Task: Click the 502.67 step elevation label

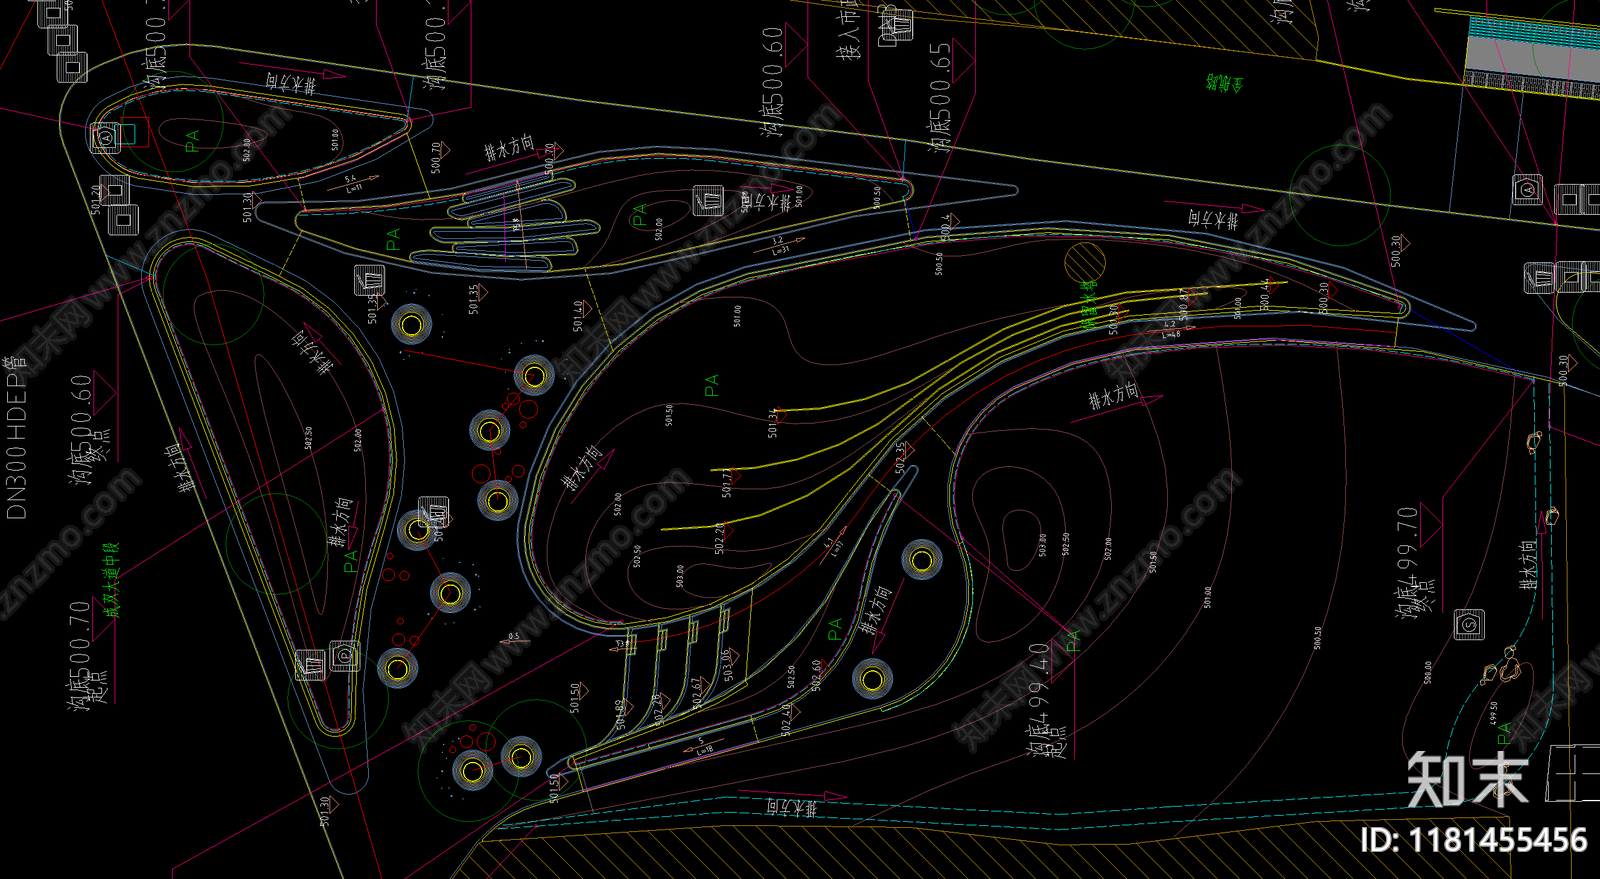Action: (697, 693)
